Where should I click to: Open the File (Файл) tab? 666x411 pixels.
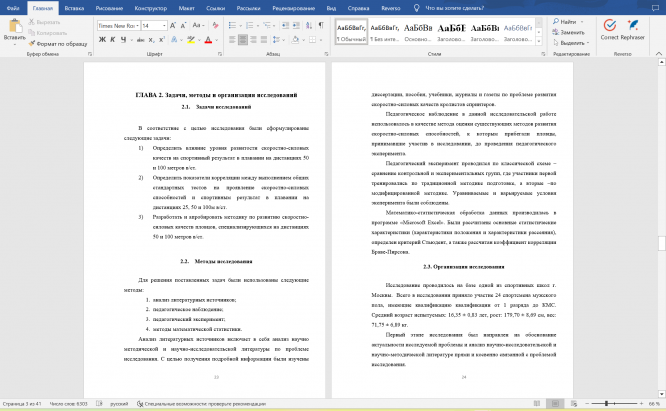click(x=13, y=8)
